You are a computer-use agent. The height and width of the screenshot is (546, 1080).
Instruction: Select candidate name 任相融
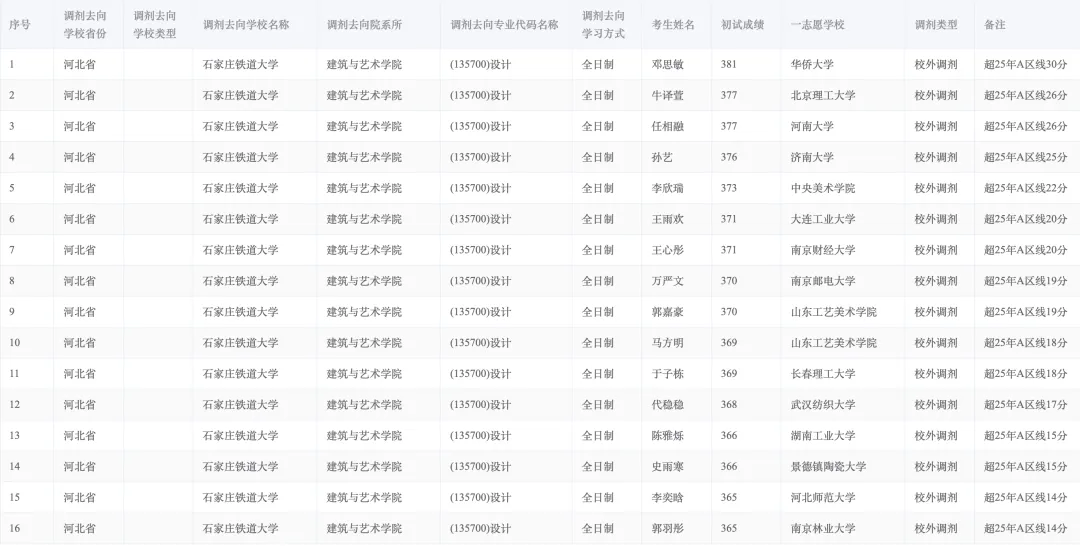(x=667, y=127)
